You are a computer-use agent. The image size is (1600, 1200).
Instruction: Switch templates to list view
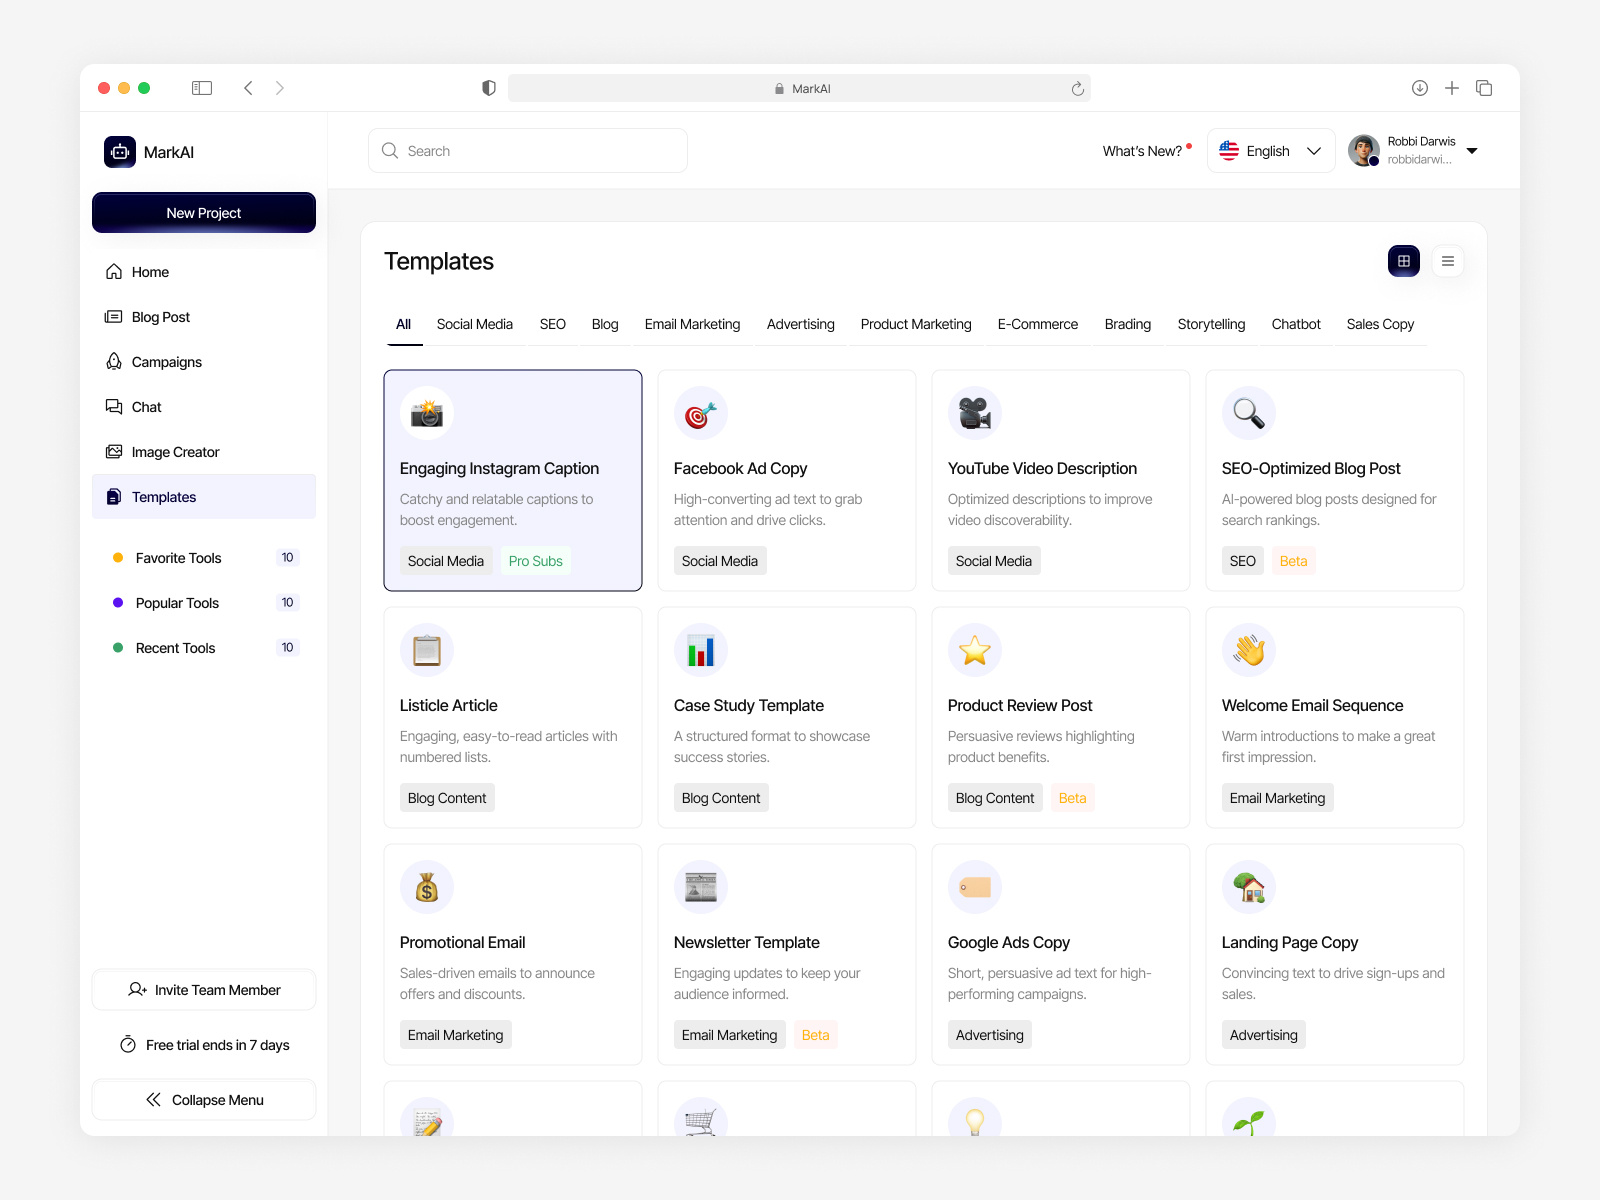[1447, 260]
